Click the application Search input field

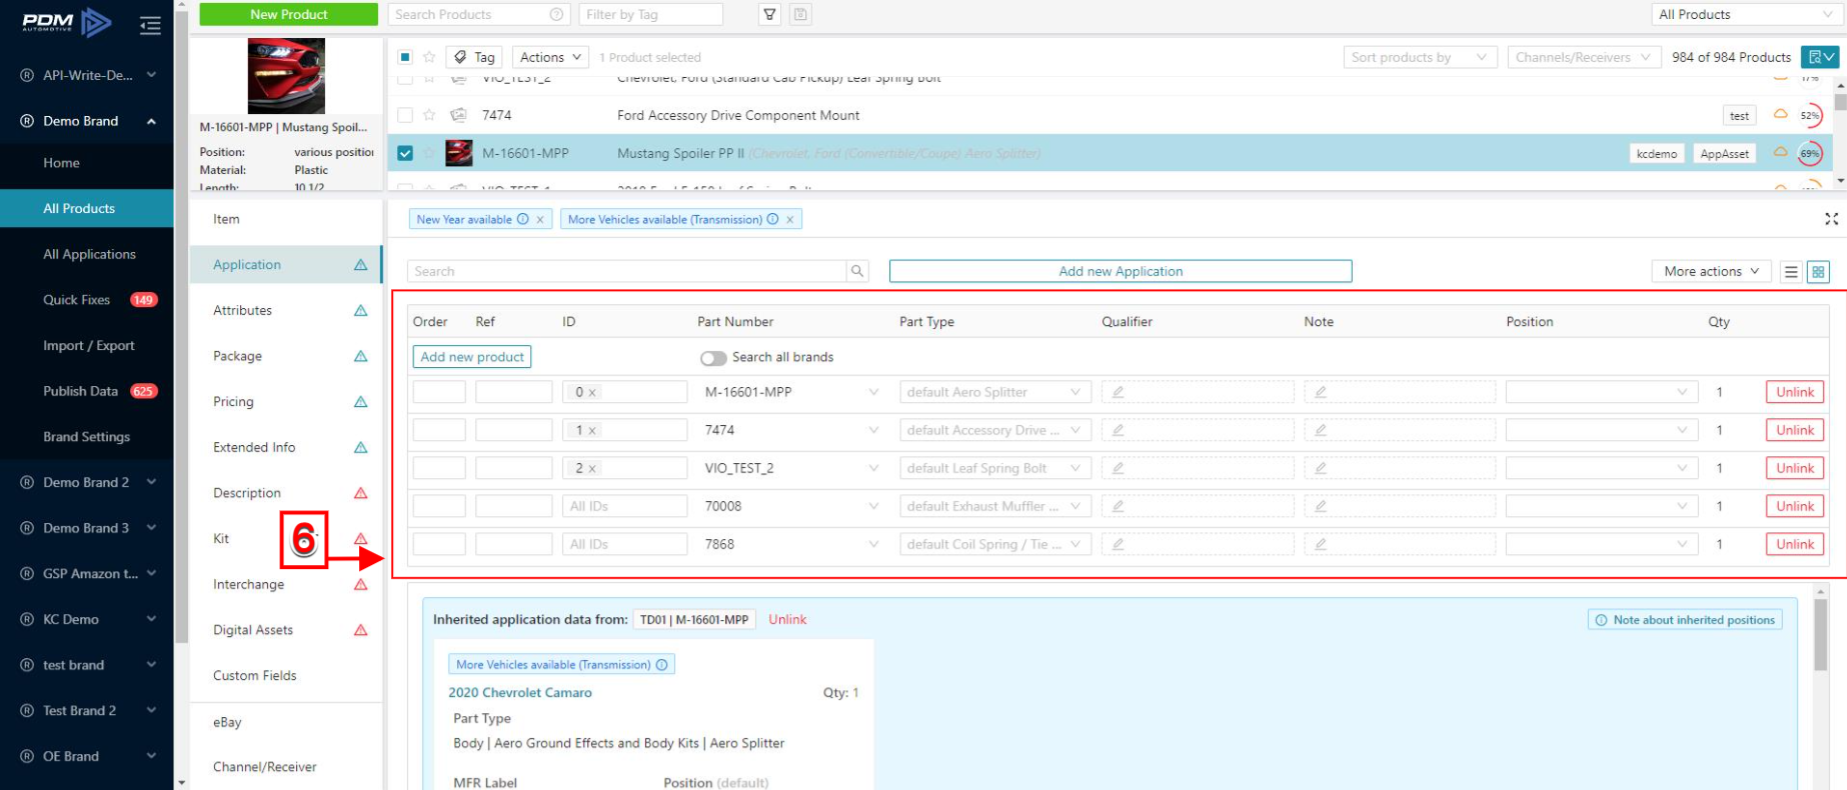(626, 271)
